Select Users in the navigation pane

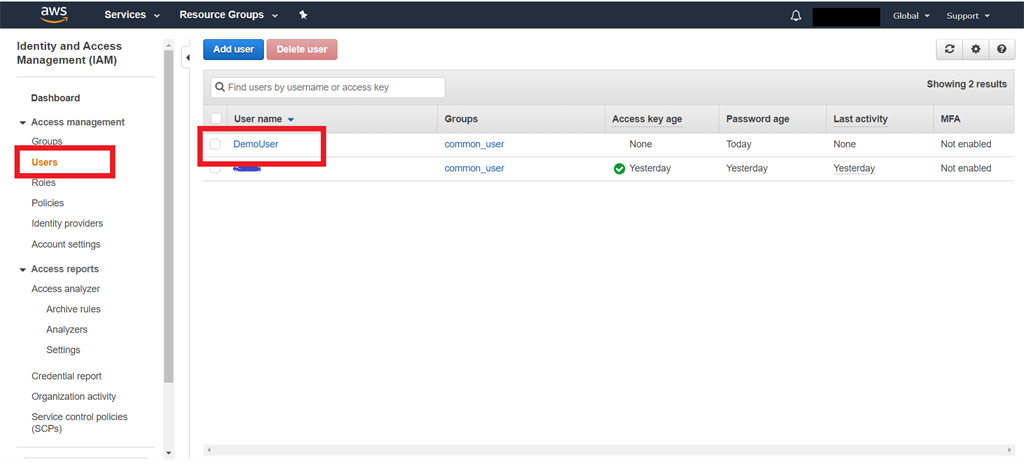coord(44,162)
